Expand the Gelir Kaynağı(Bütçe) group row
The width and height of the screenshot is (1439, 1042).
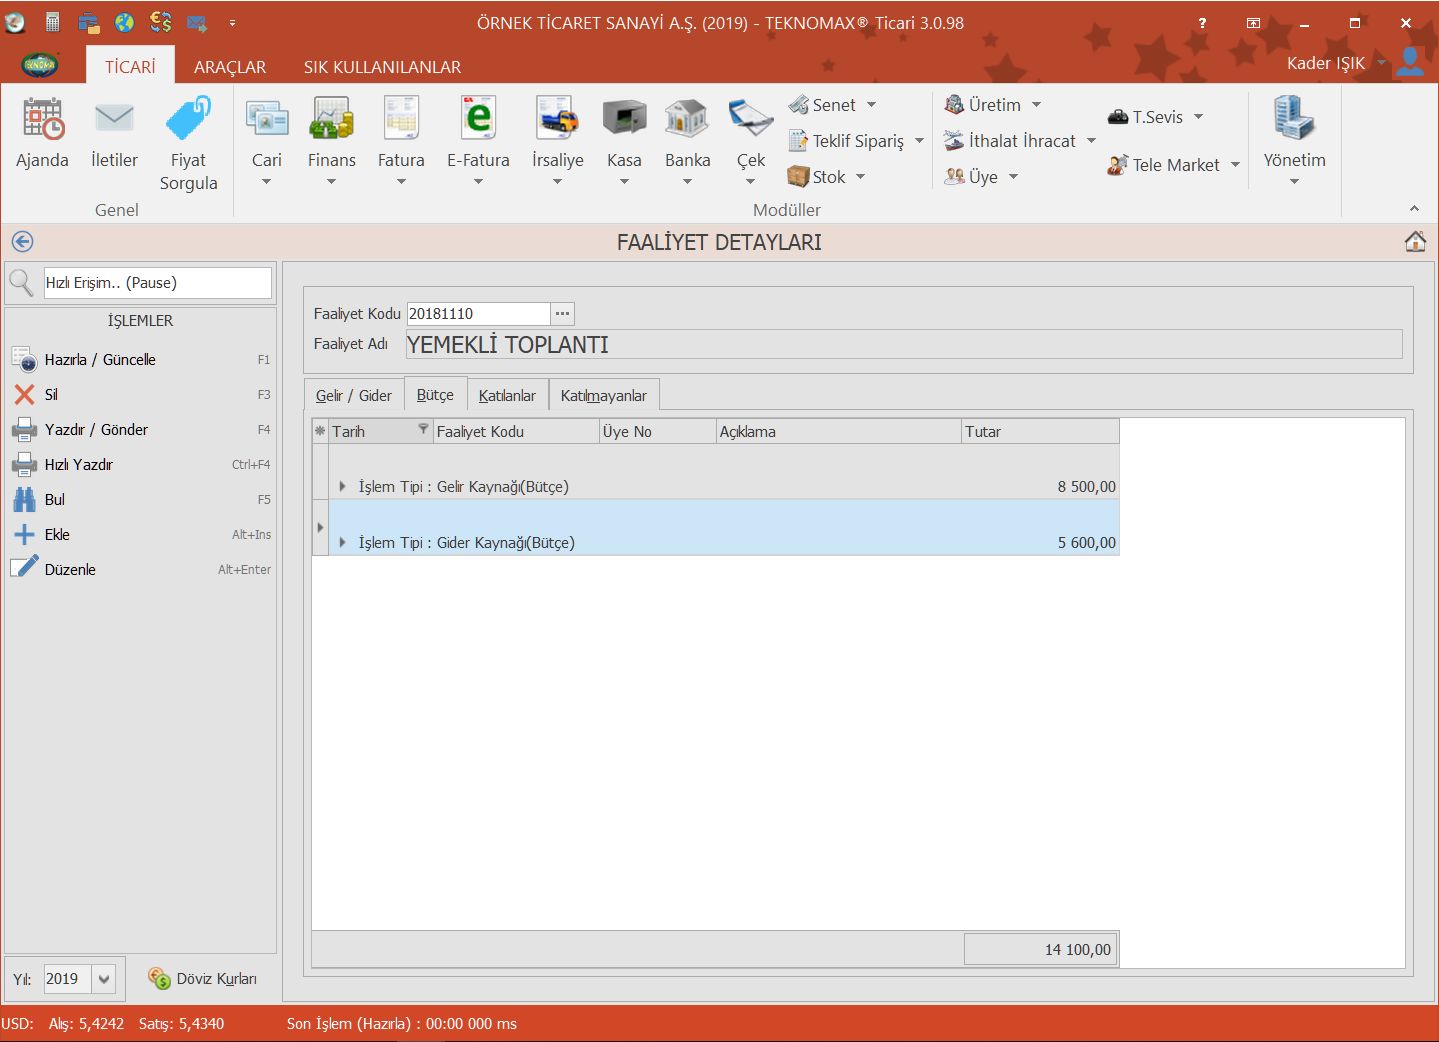342,487
